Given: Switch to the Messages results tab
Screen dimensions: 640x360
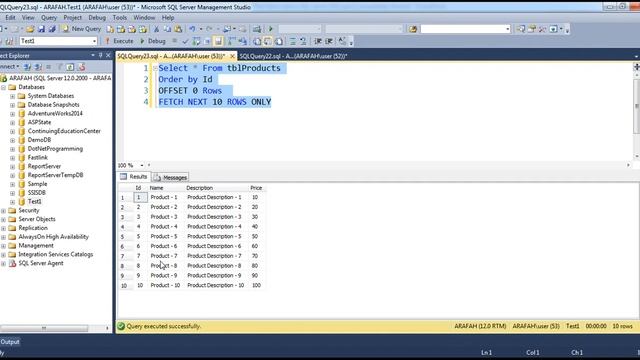Looking at the screenshot, I should click(170, 178).
